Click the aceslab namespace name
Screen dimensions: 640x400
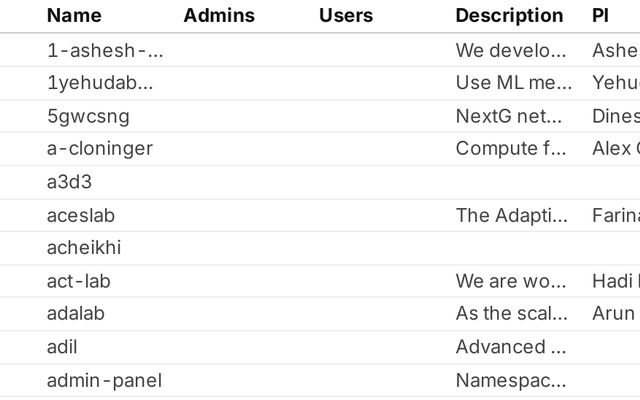pos(81,215)
